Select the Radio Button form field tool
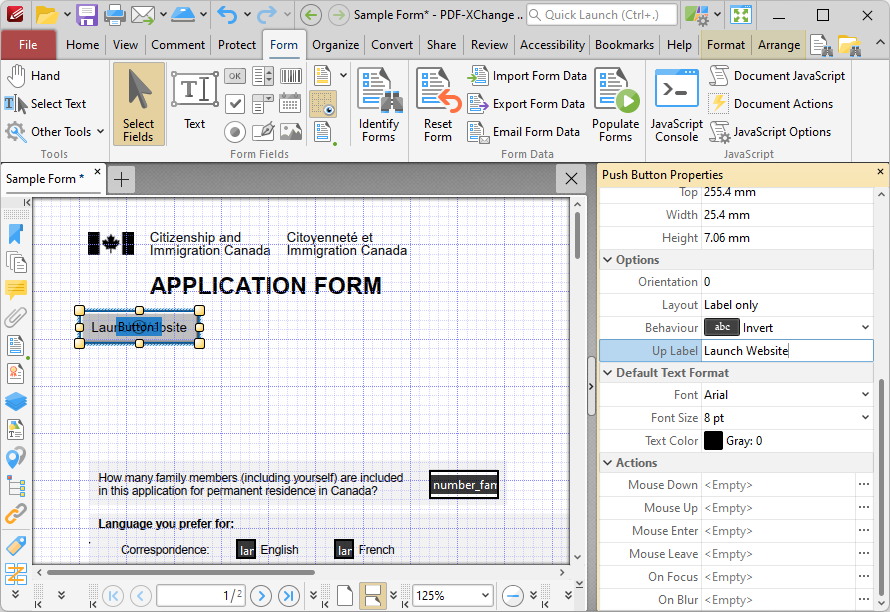 (234, 132)
